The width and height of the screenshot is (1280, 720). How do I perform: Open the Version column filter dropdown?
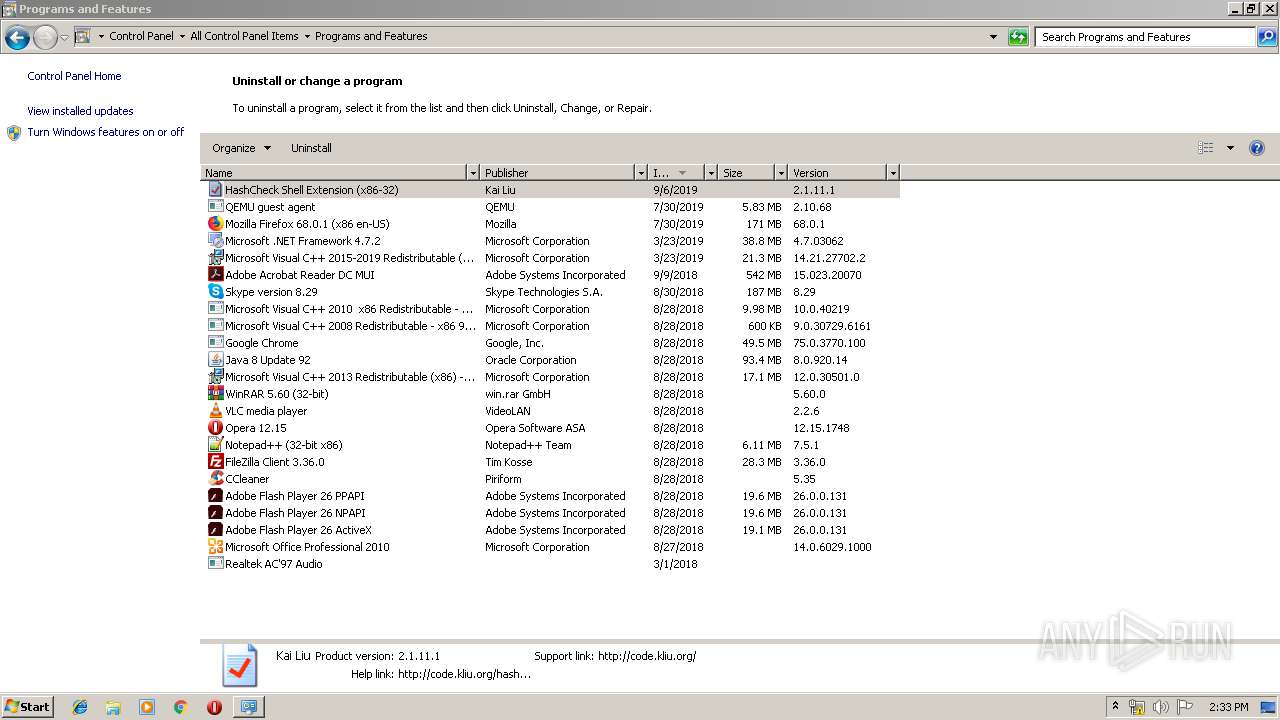[x=893, y=173]
